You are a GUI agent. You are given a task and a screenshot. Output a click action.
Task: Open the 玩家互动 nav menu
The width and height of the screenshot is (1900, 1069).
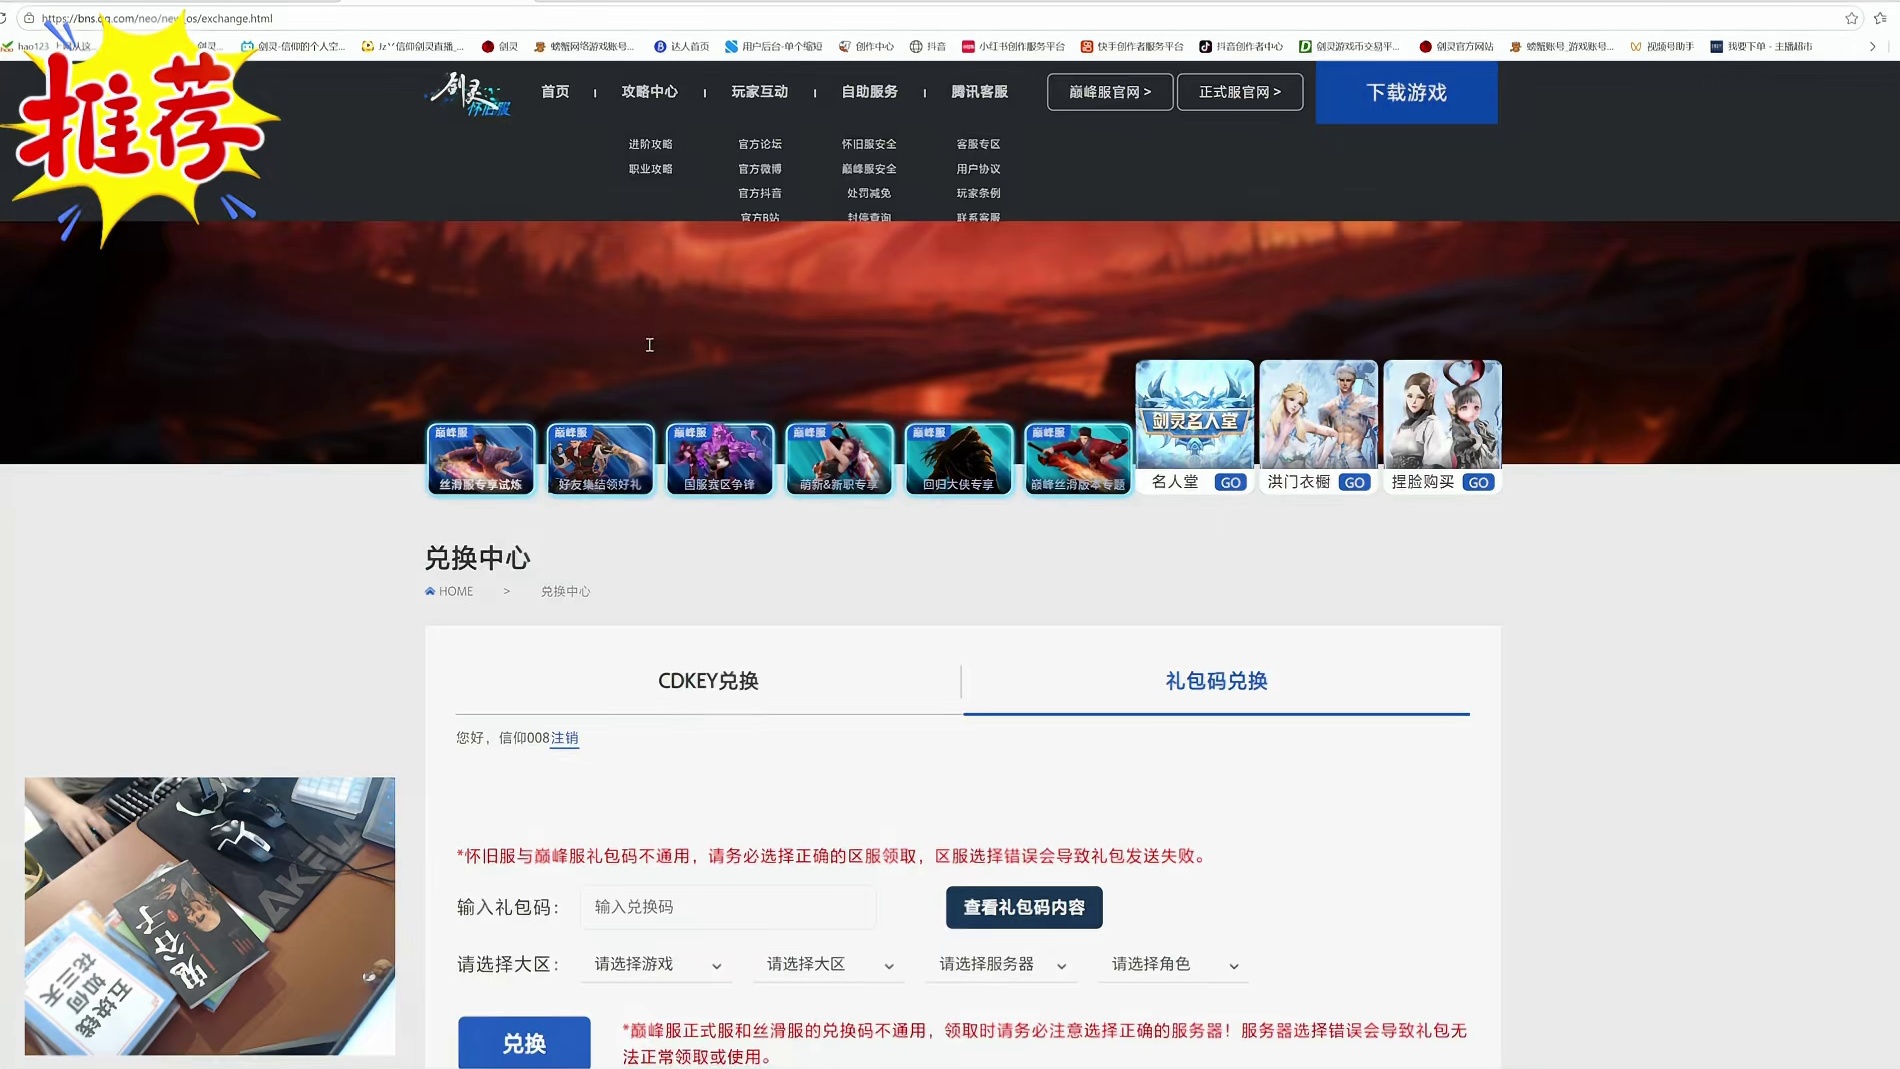tap(759, 91)
